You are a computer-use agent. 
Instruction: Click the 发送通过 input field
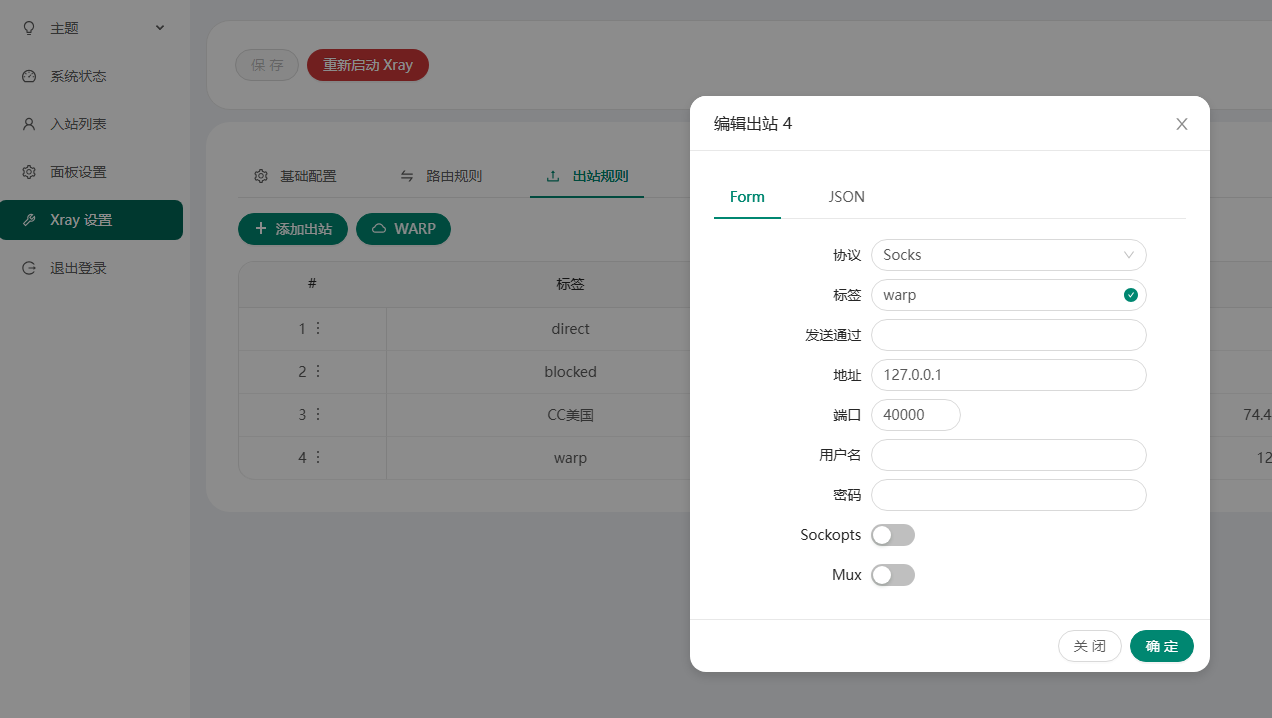click(1009, 335)
